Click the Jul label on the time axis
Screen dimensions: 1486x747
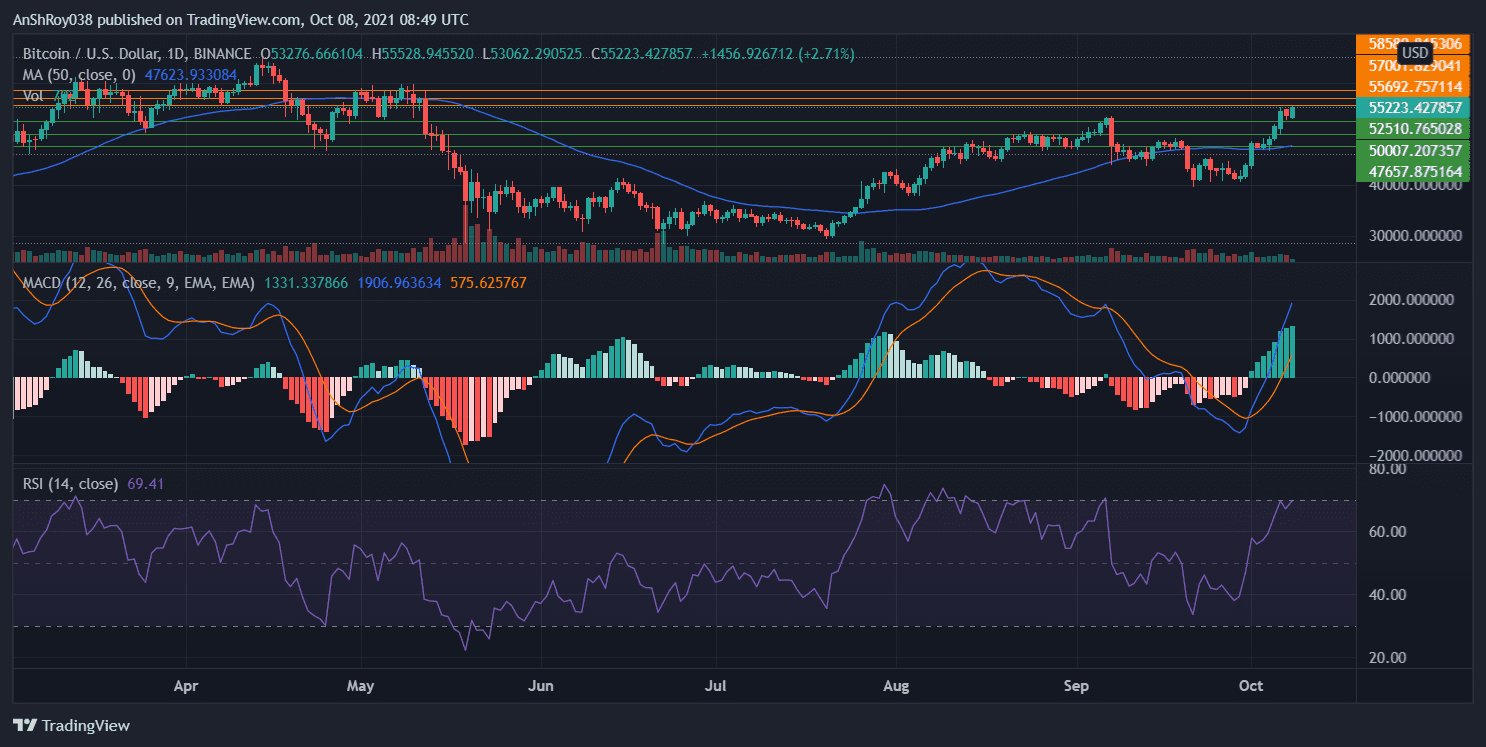[716, 688]
